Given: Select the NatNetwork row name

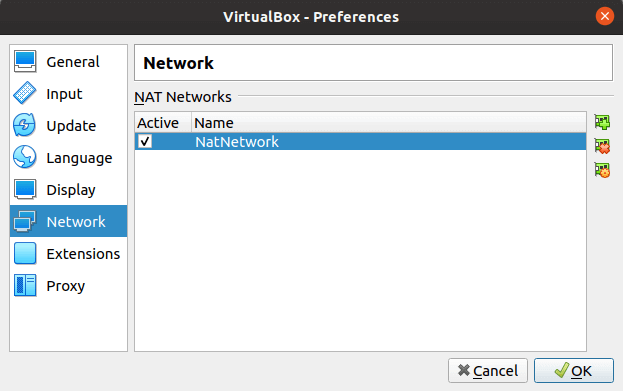Looking at the screenshot, I should pos(237,142).
